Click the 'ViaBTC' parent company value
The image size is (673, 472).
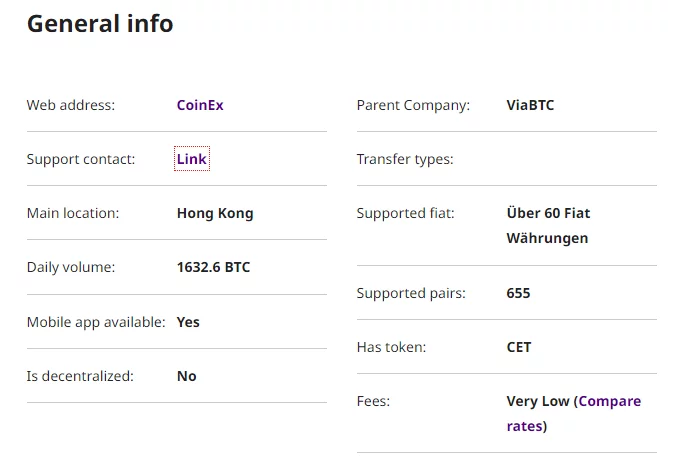point(530,105)
